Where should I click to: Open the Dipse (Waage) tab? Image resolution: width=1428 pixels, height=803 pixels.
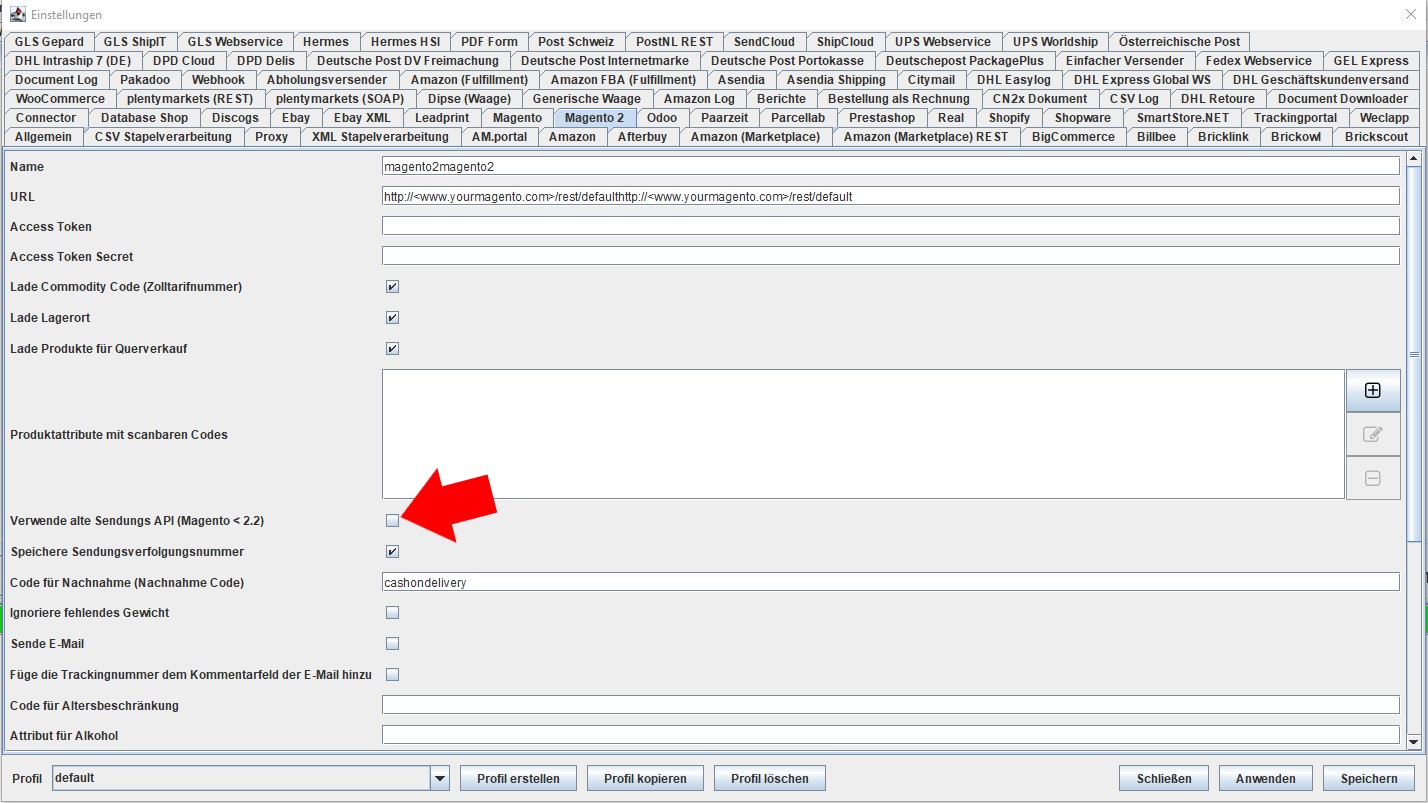tap(469, 99)
